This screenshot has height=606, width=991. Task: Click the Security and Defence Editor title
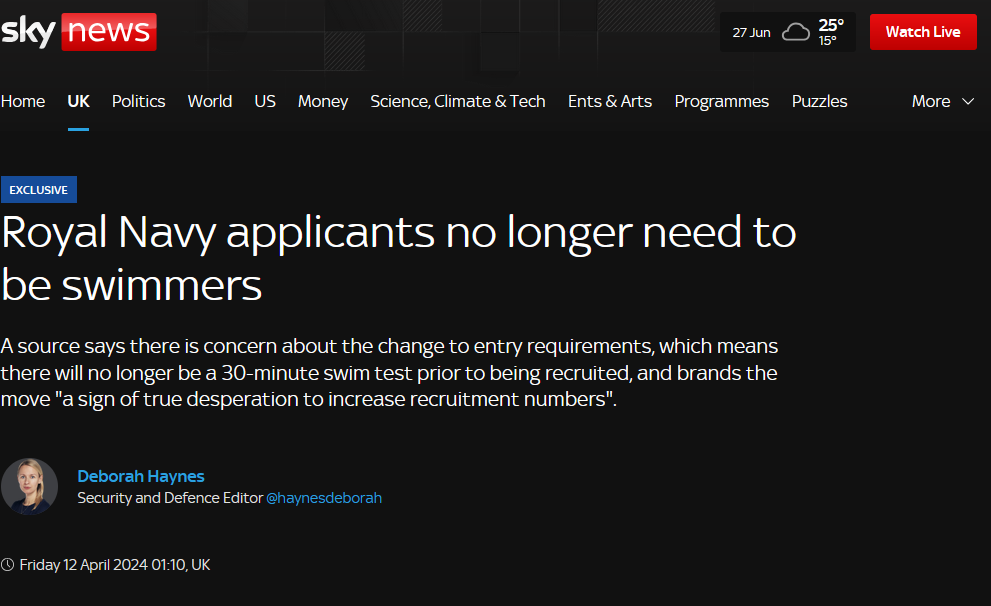170,498
